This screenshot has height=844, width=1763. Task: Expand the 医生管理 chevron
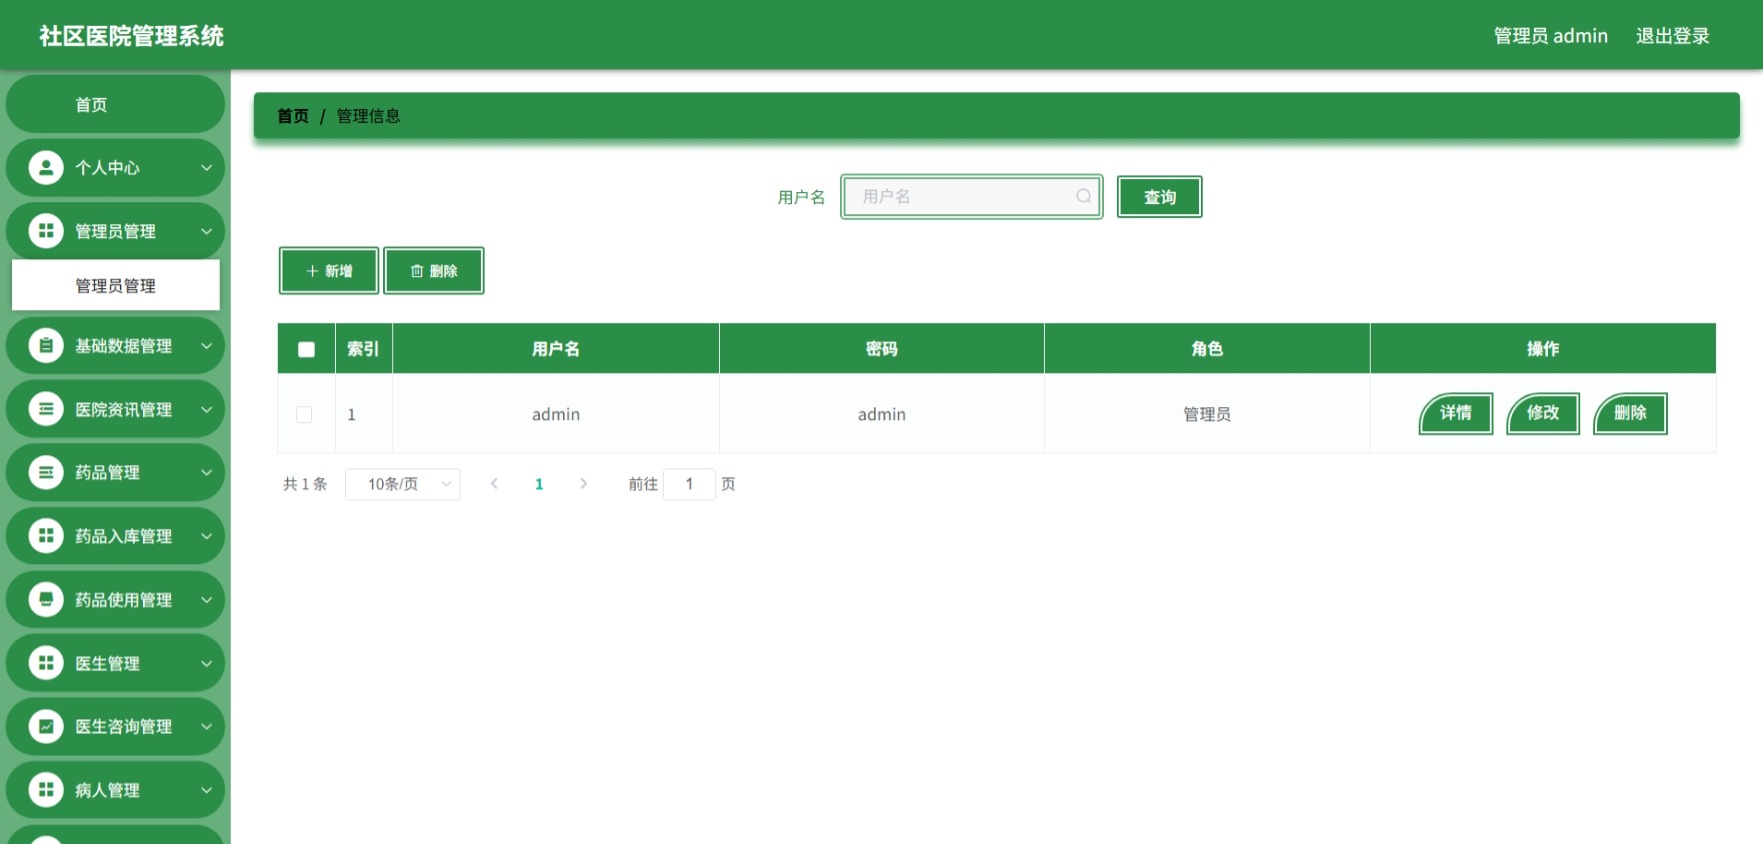coord(206,663)
